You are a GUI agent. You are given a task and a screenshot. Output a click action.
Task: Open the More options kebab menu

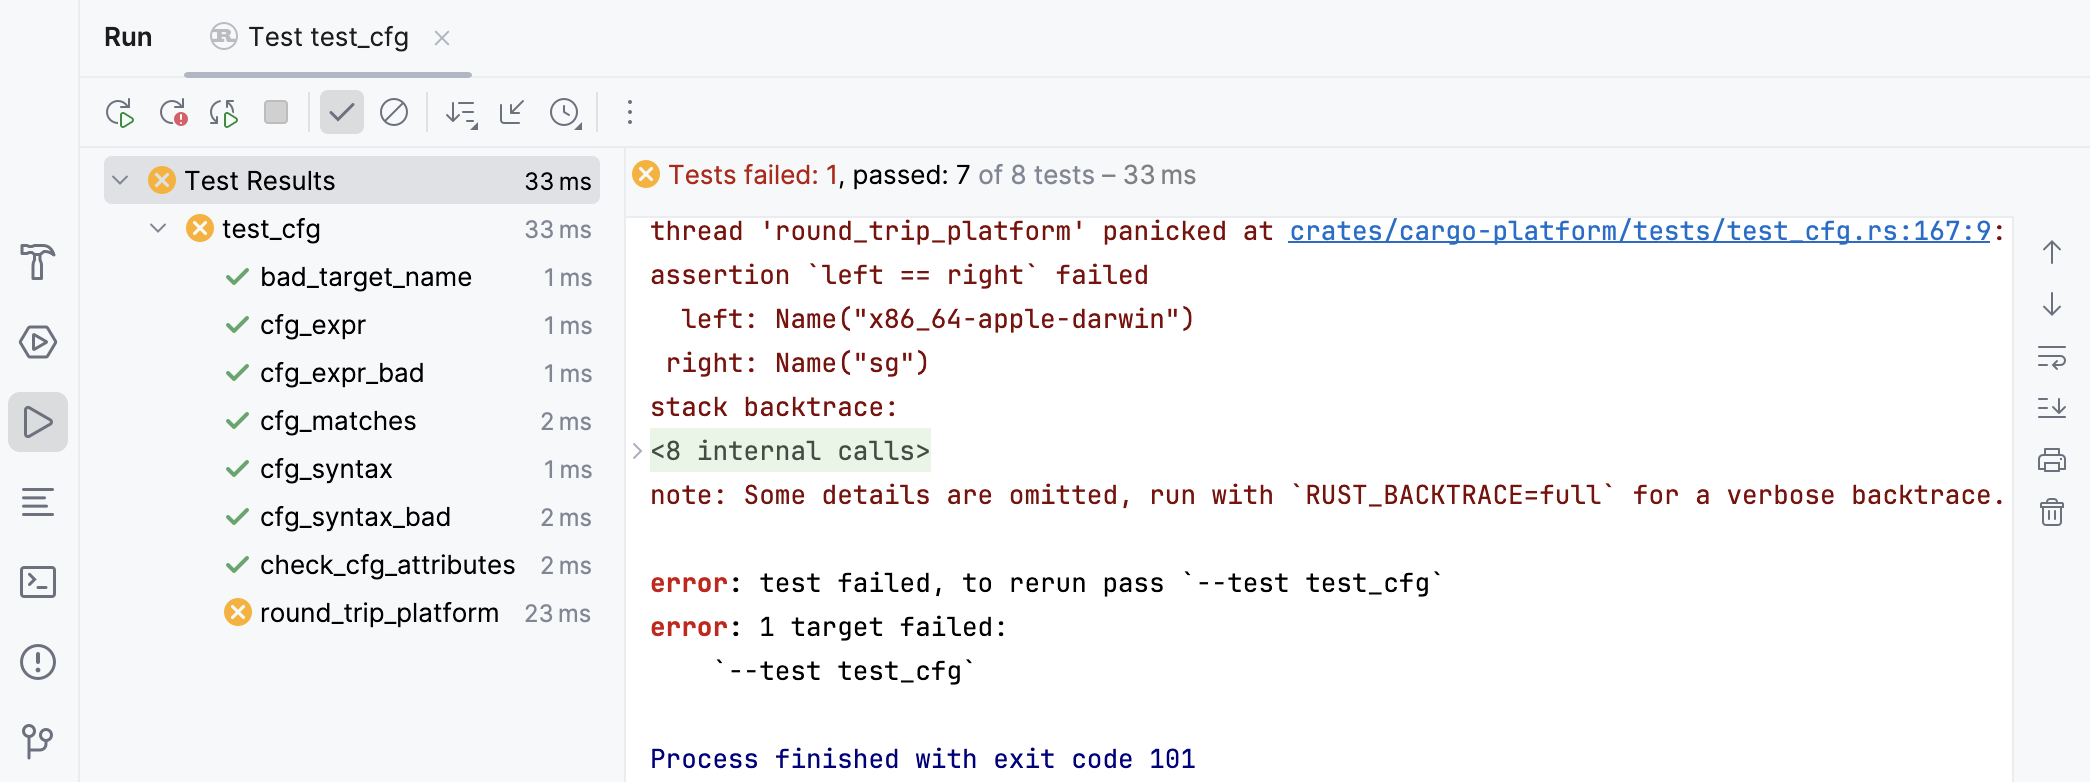[629, 113]
